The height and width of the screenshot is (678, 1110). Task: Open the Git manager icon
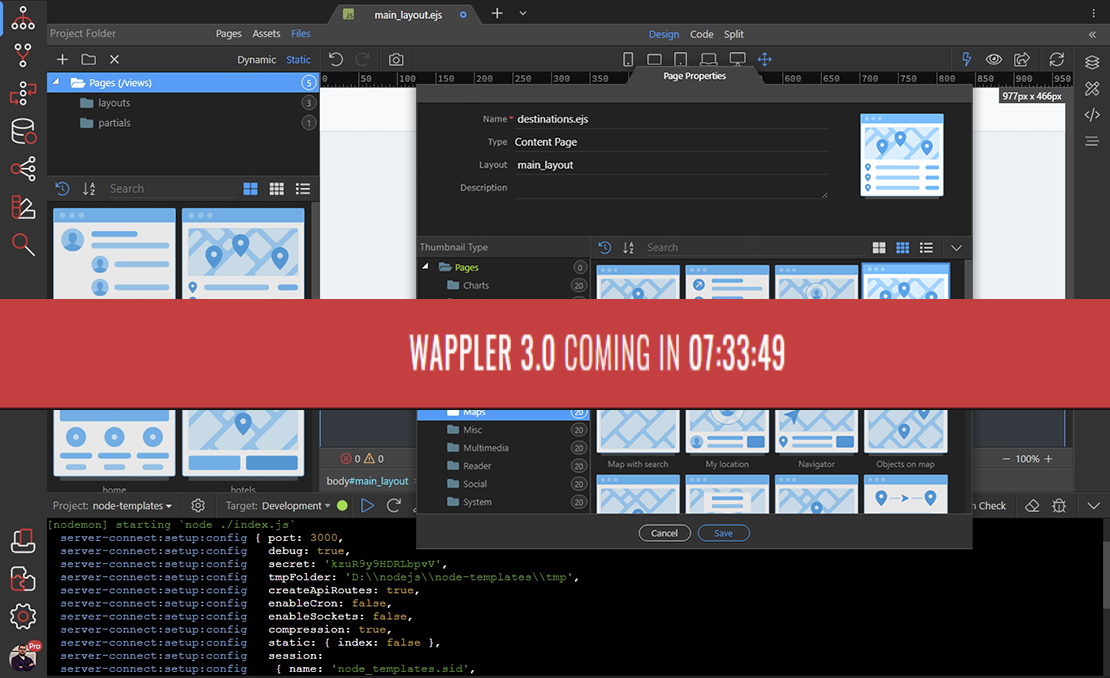pyautogui.click(x=23, y=55)
